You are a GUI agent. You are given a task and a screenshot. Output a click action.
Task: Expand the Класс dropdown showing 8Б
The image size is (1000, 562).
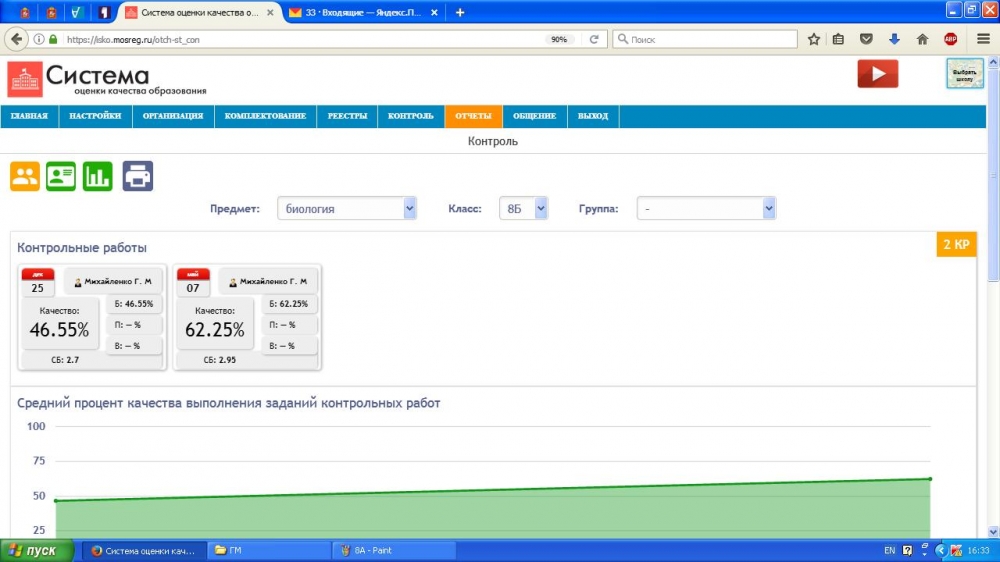[x=524, y=209]
